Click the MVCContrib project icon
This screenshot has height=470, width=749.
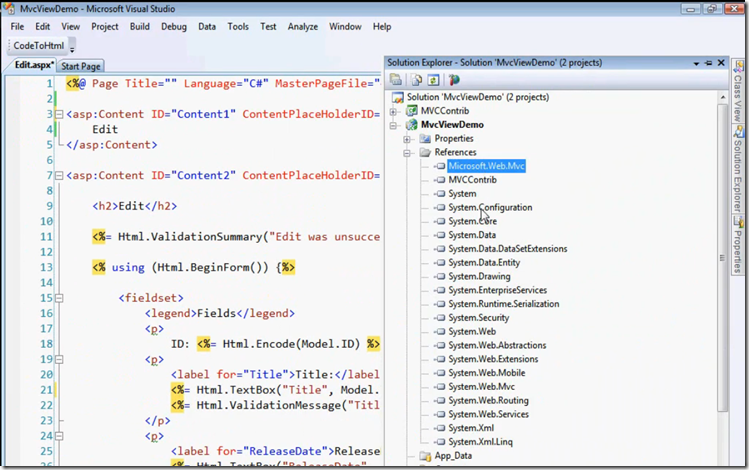pos(411,111)
